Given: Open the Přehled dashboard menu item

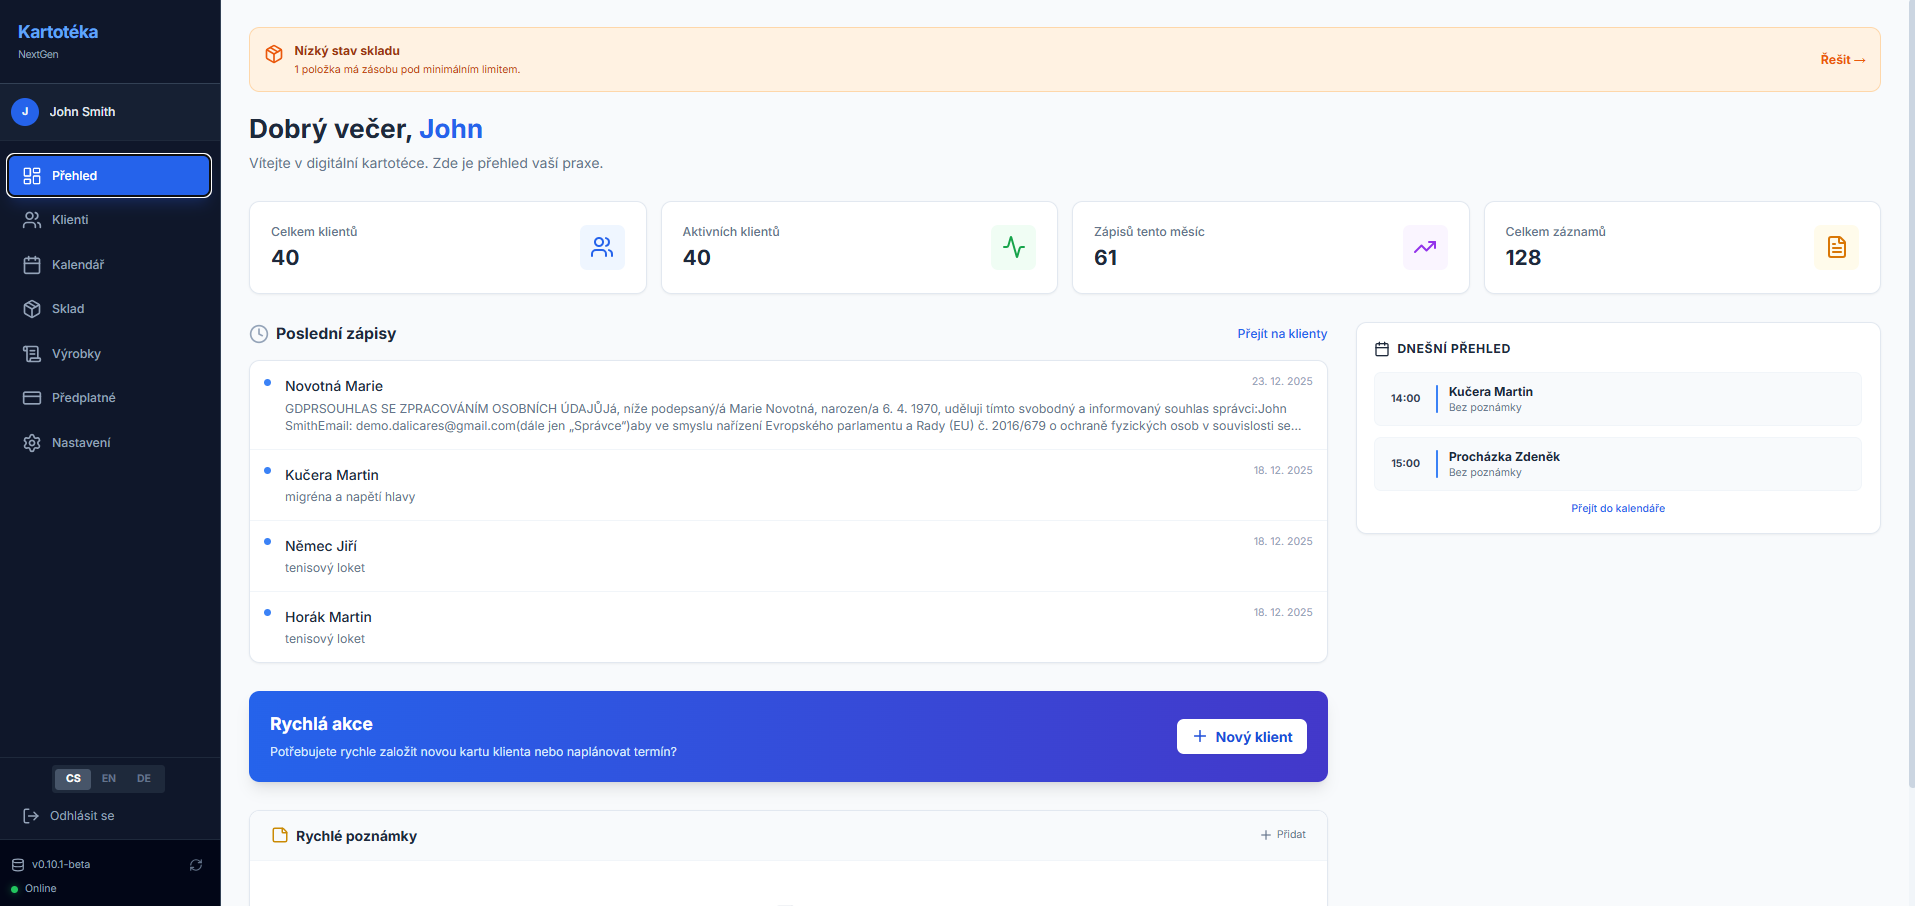Looking at the screenshot, I should tap(110, 176).
